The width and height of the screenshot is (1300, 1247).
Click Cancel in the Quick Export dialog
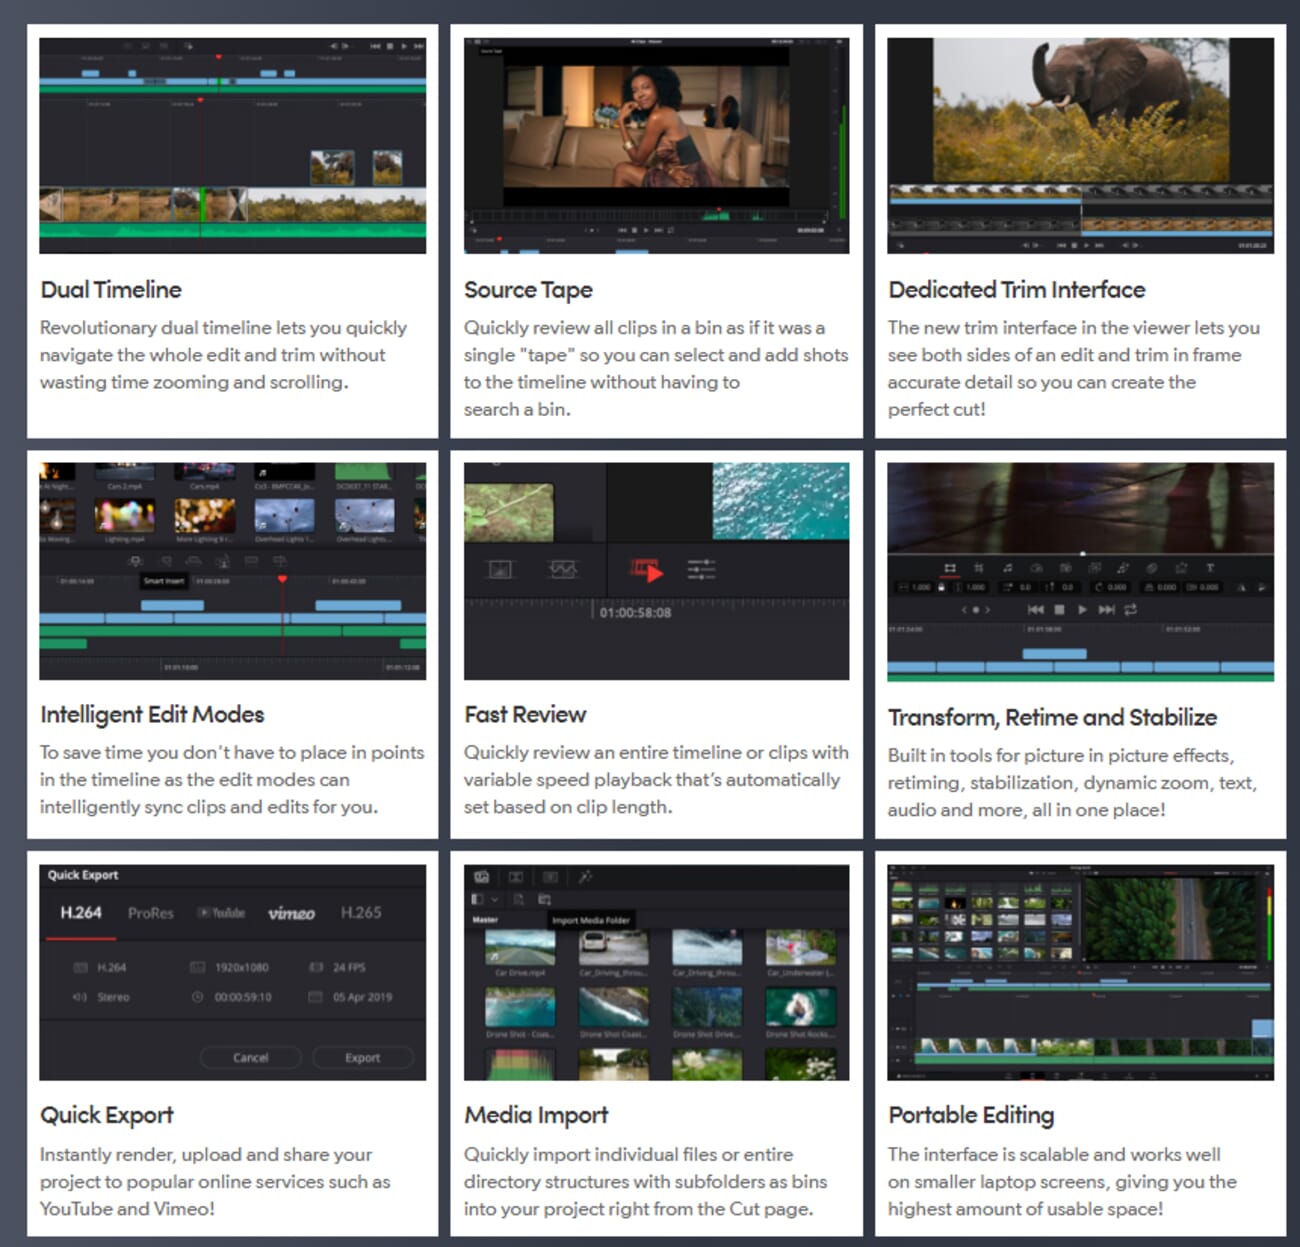[250, 1058]
